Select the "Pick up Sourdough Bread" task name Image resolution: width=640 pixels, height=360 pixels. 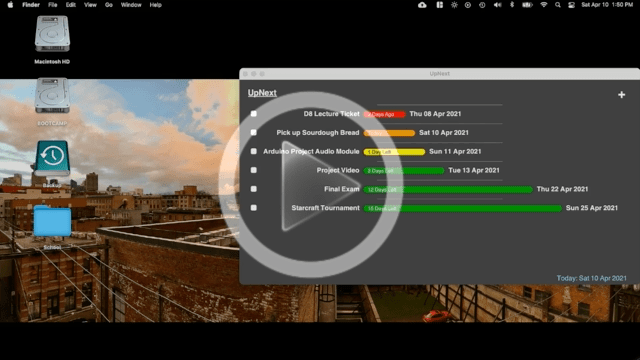point(318,133)
